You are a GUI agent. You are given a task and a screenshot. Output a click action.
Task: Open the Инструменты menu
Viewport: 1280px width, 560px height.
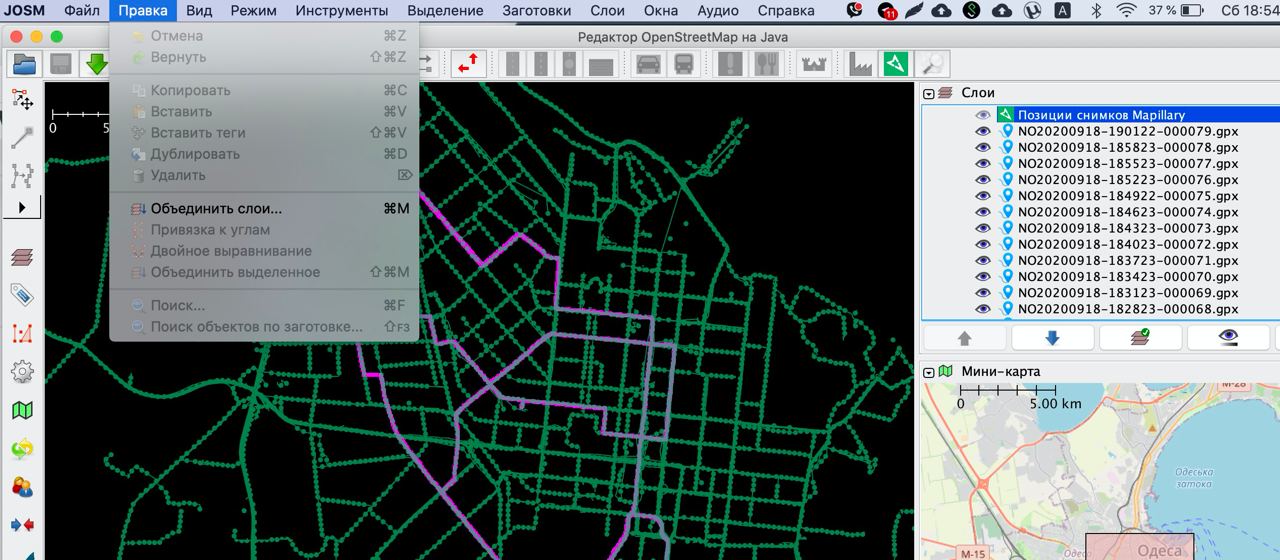click(x=342, y=11)
